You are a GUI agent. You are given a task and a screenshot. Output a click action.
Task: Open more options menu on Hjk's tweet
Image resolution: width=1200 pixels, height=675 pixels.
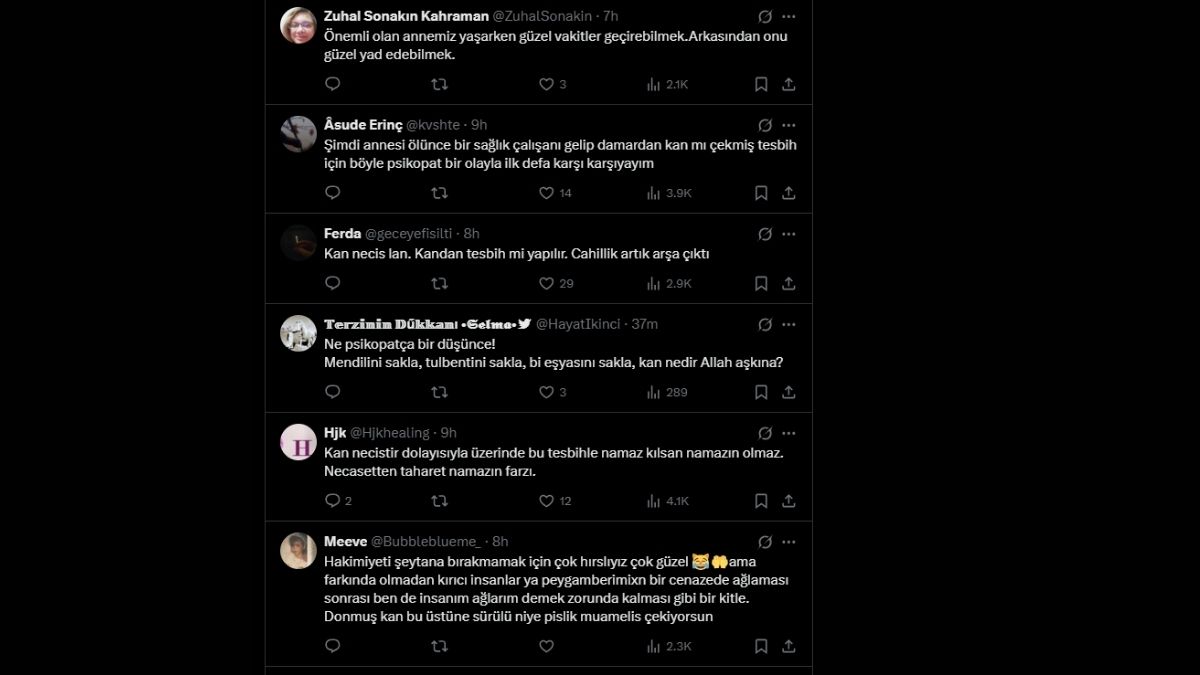click(x=789, y=433)
